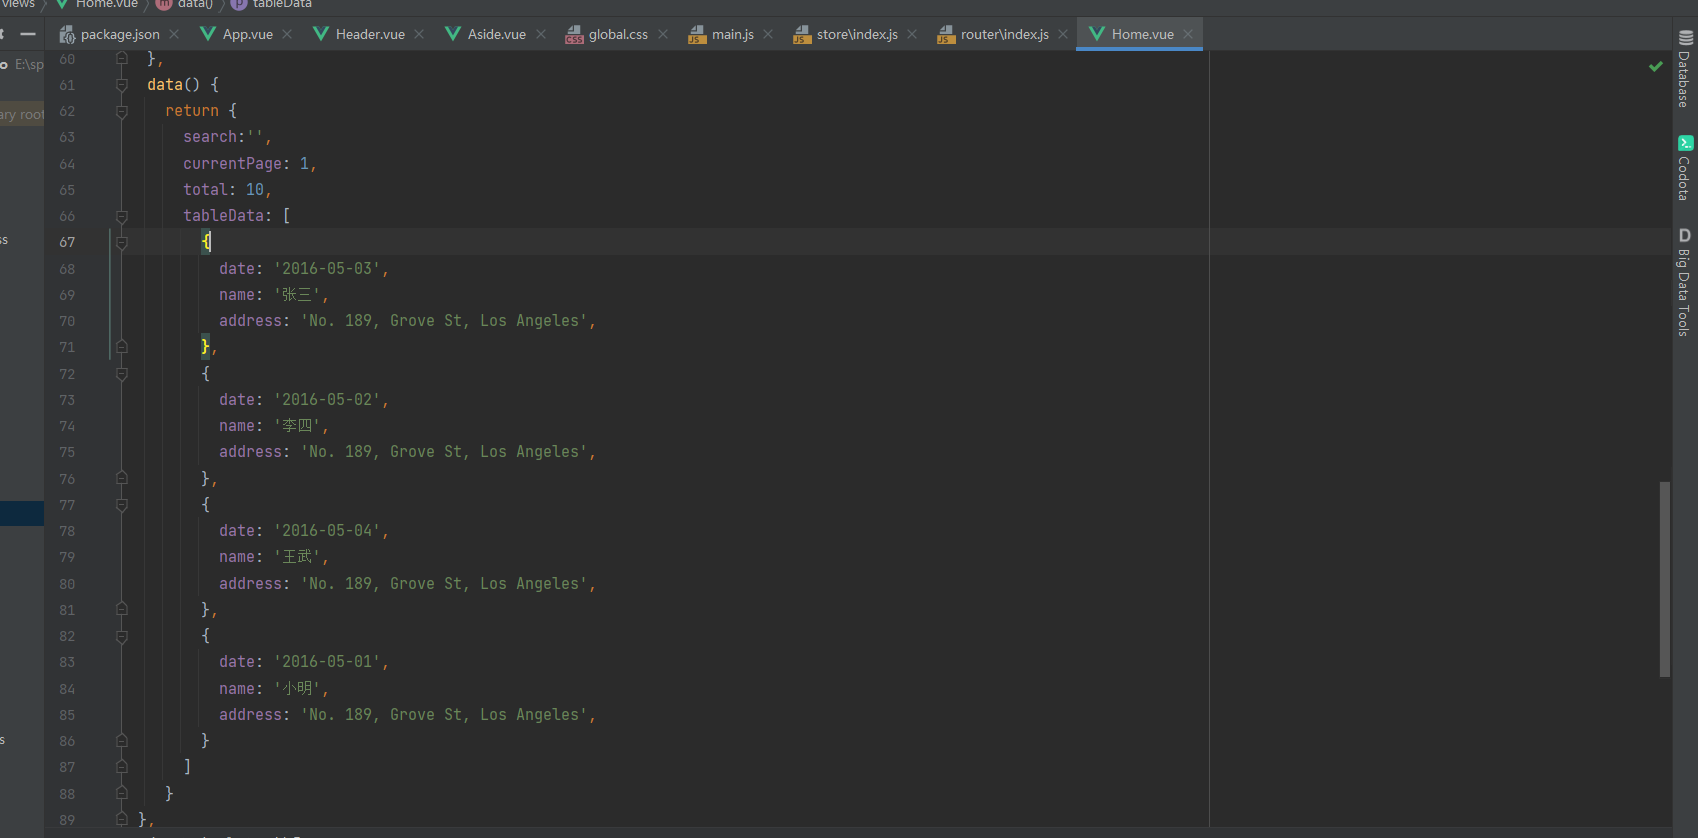1698x838 pixels.
Task: Close the router\index.js tab
Action: point(1063,34)
